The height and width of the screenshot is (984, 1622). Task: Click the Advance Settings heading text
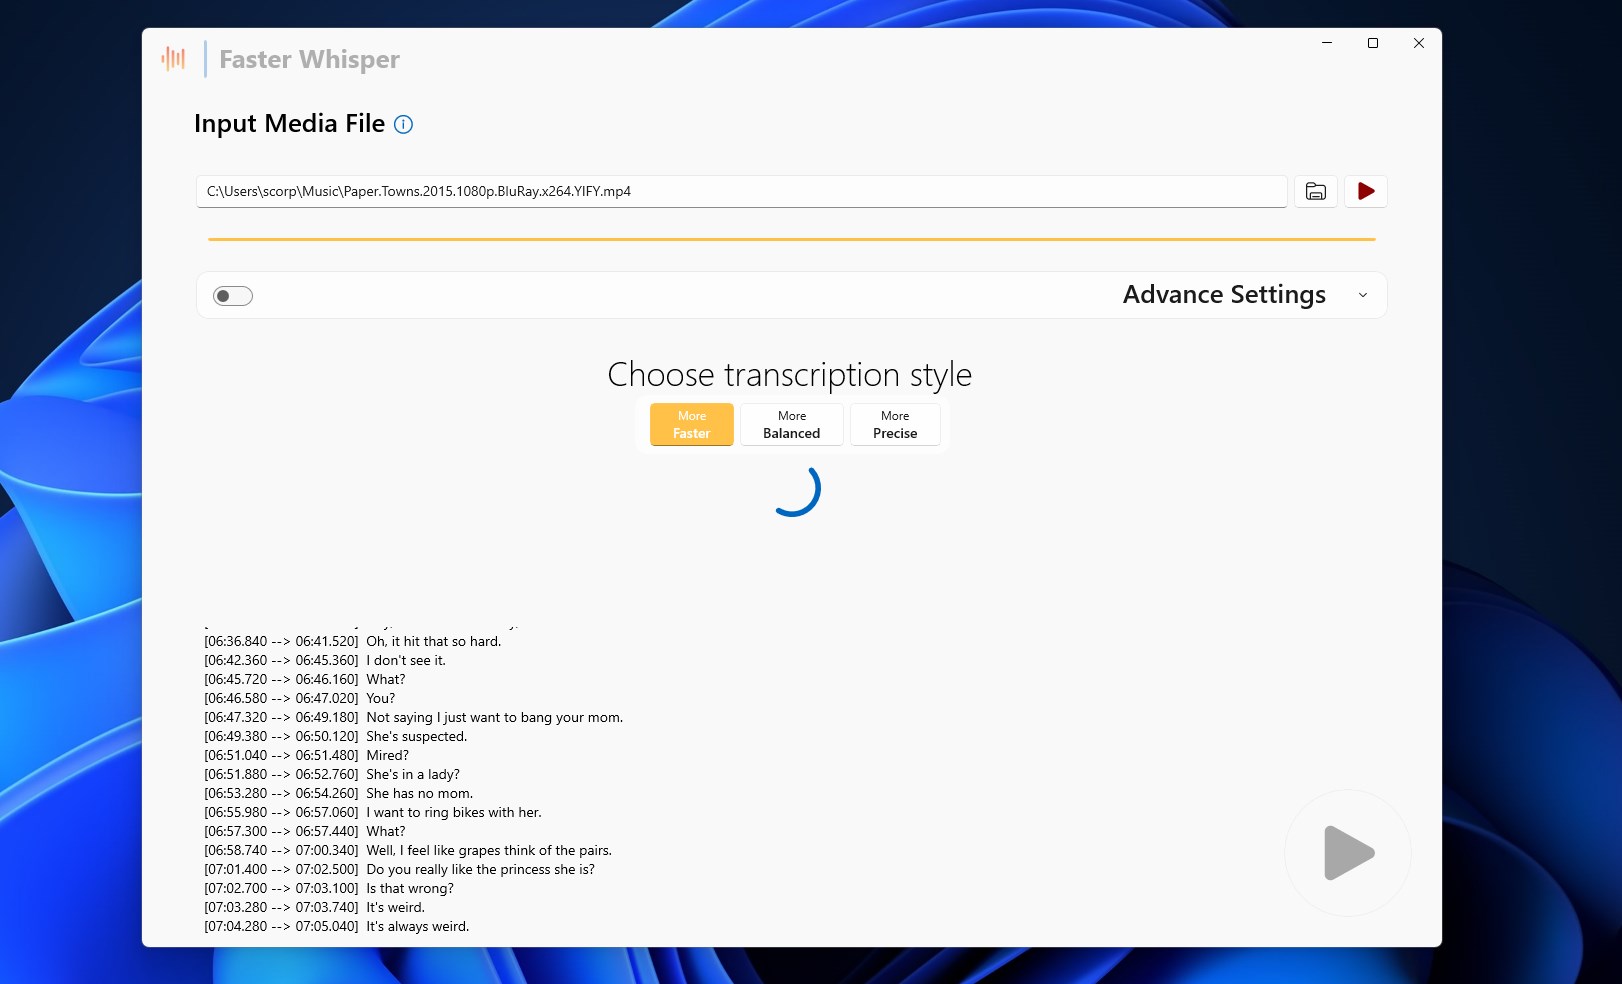tap(1224, 295)
